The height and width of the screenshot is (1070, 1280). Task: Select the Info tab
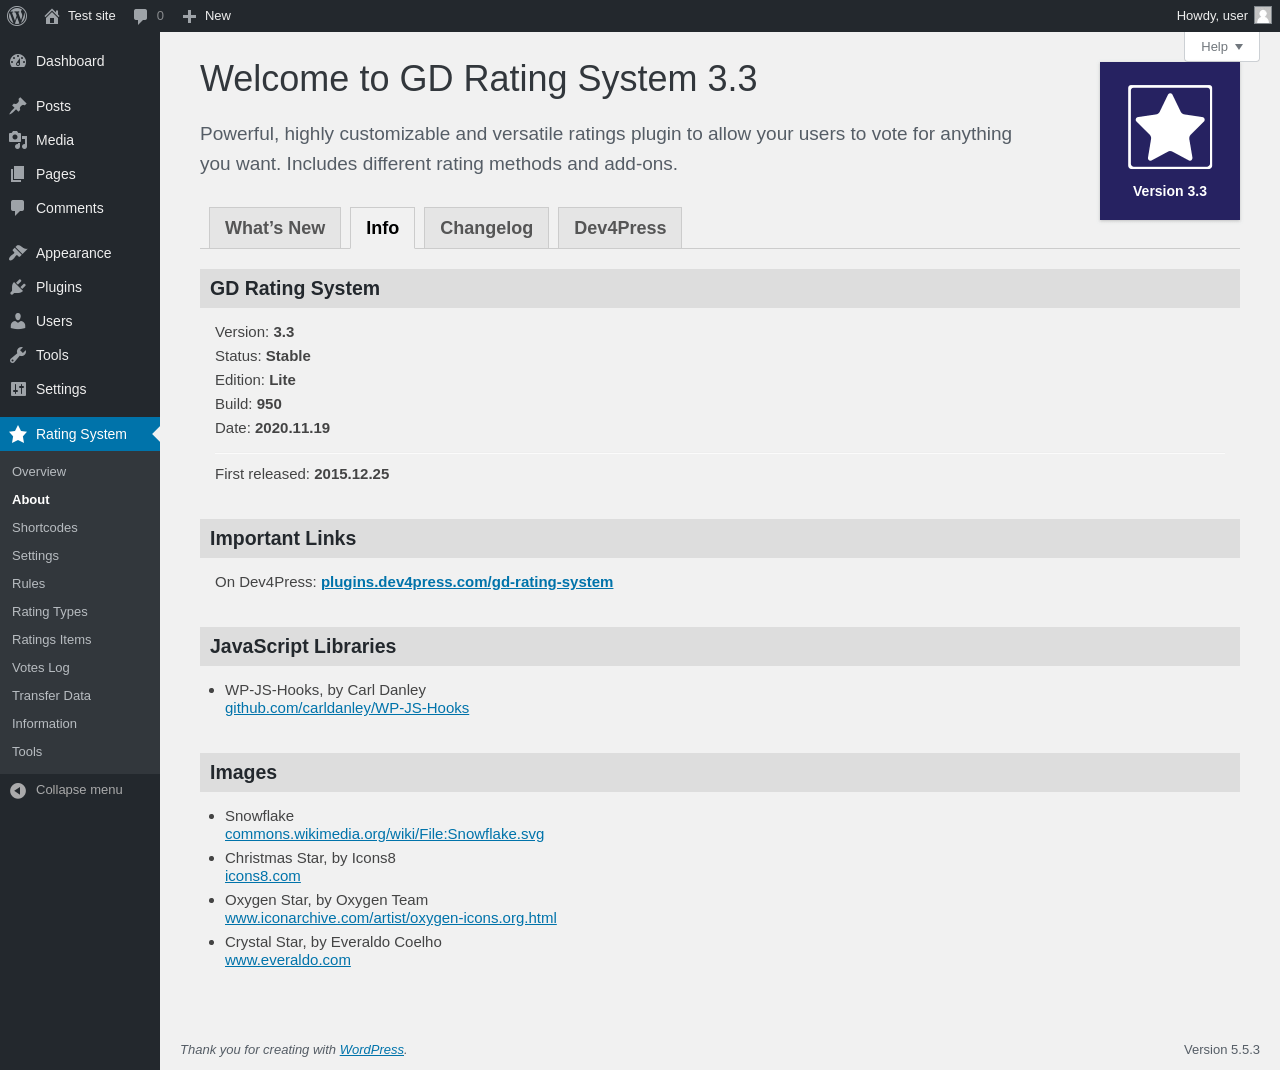[x=382, y=228]
